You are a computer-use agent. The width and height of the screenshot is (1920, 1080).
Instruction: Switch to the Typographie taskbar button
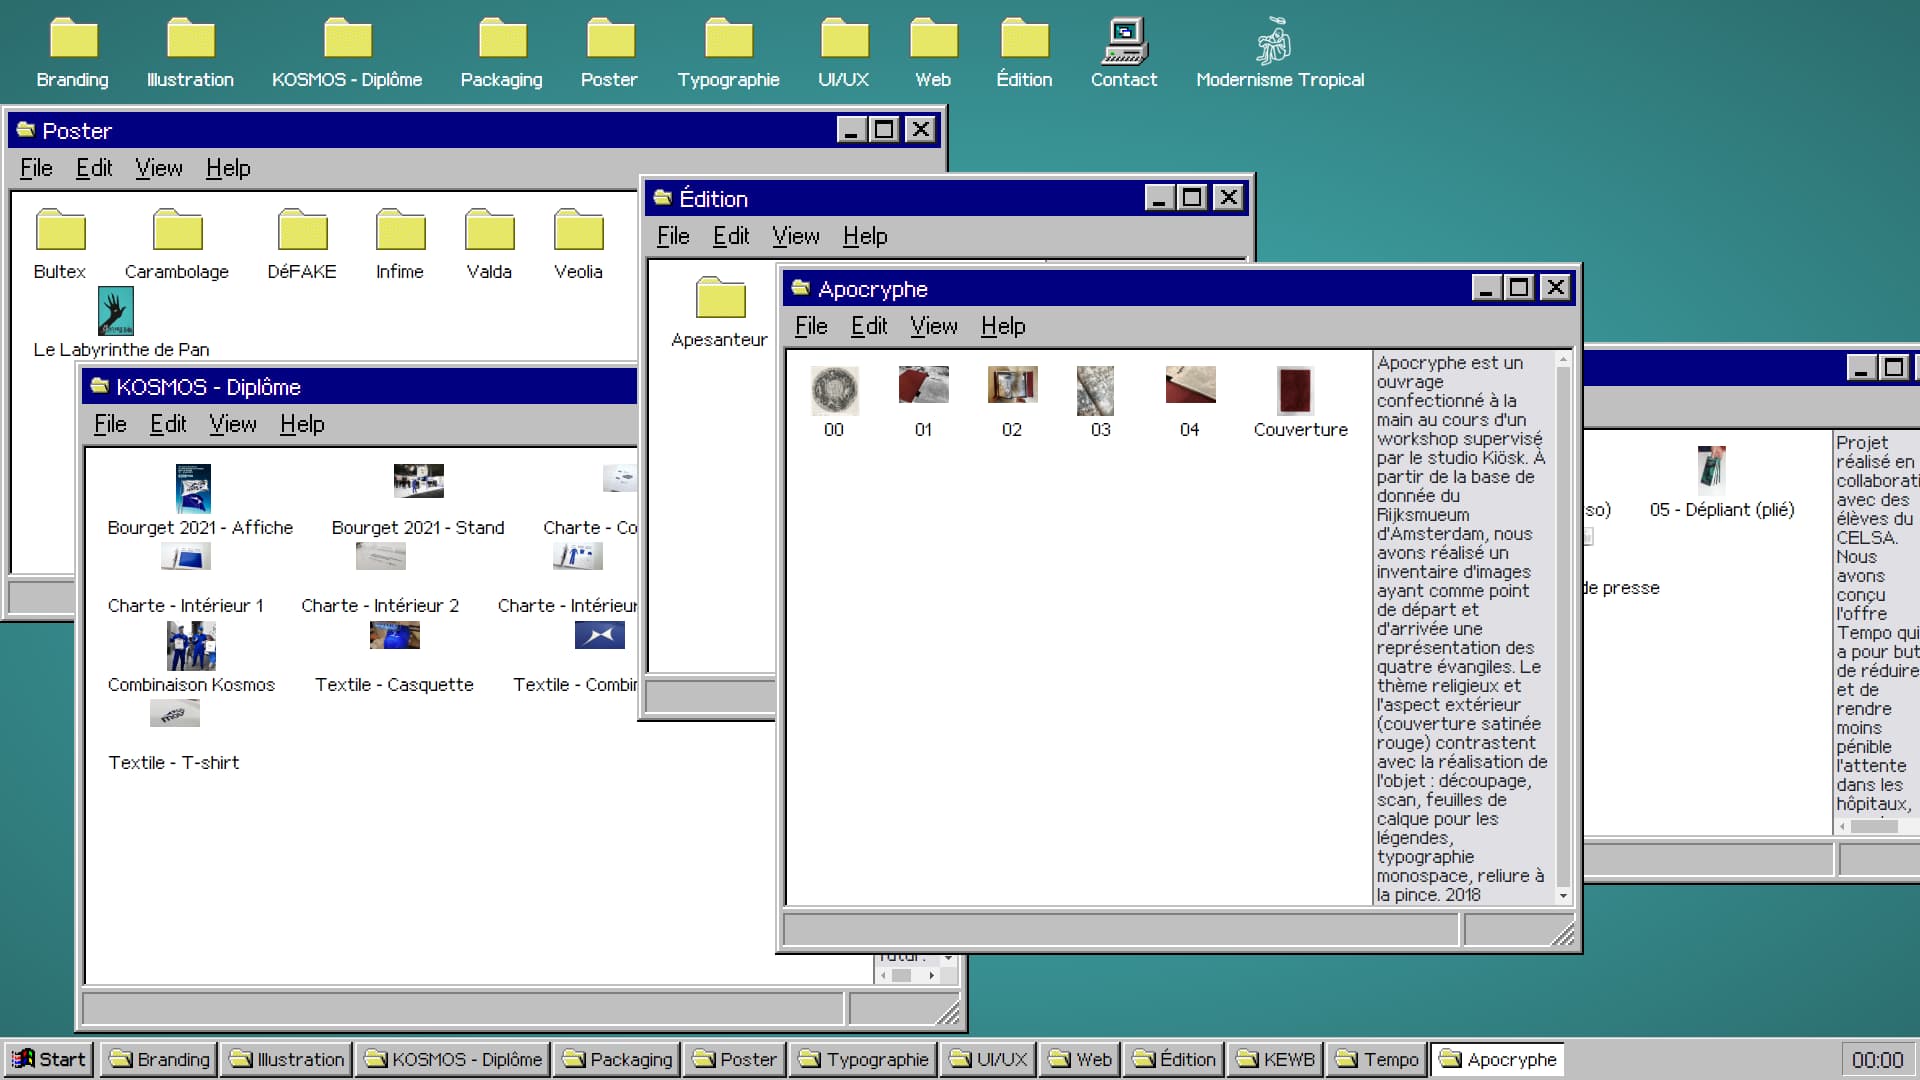tap(863, 1059)
